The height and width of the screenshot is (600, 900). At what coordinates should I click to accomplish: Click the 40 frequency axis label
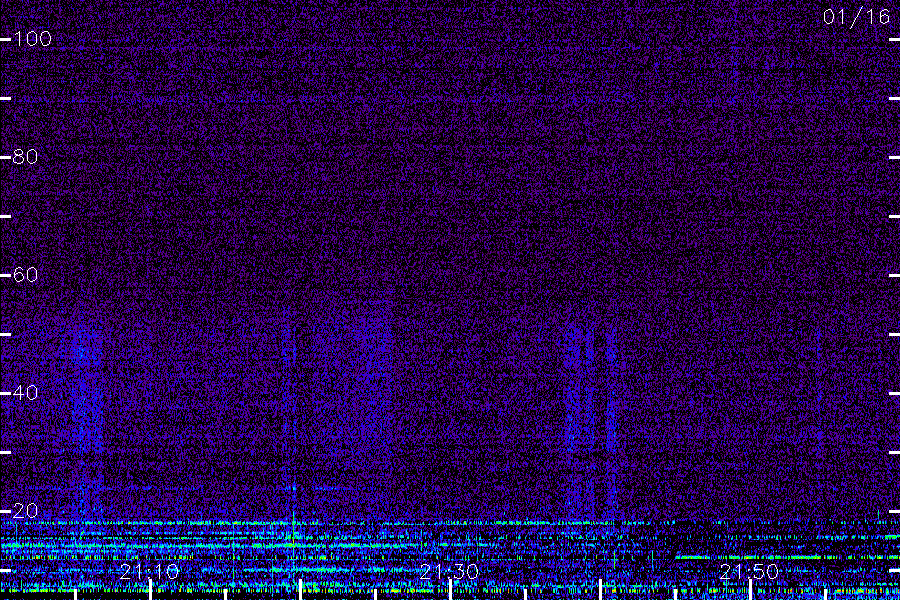point(25,393)
